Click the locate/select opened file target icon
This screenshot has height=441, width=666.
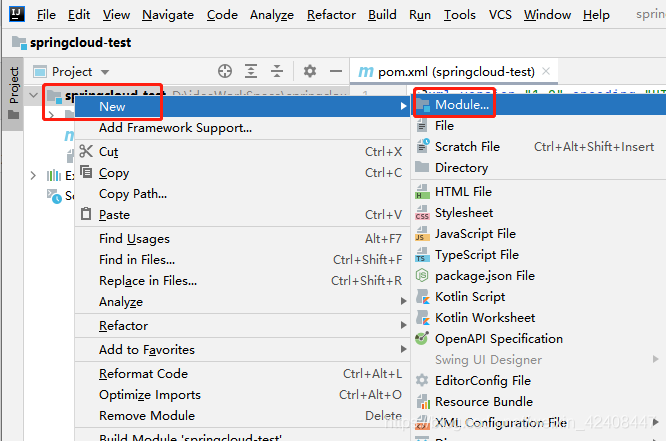click(225, 71)
